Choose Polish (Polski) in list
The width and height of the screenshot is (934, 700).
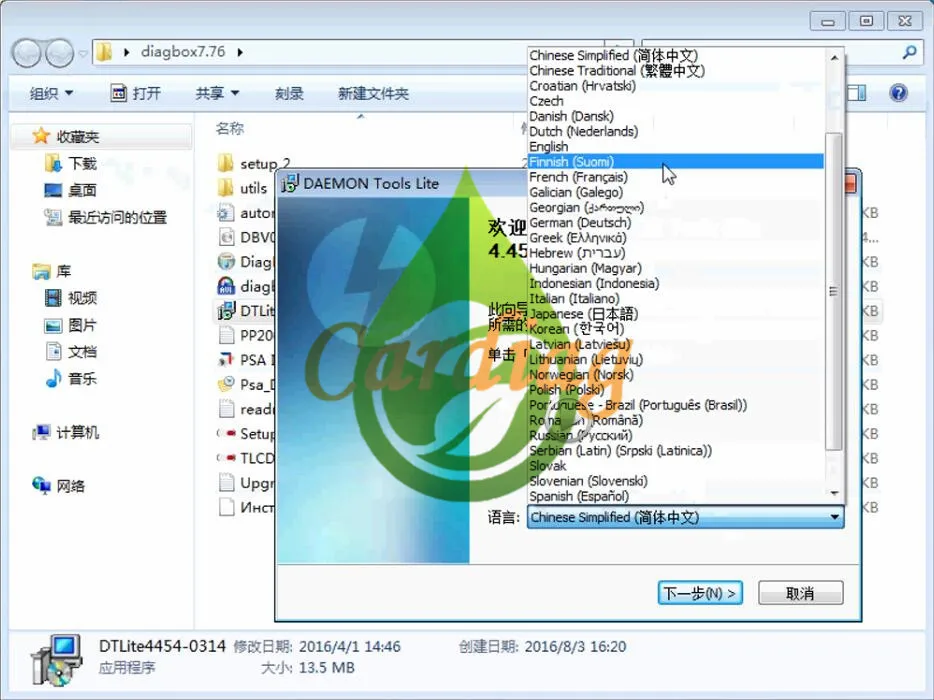pos(675,390)
